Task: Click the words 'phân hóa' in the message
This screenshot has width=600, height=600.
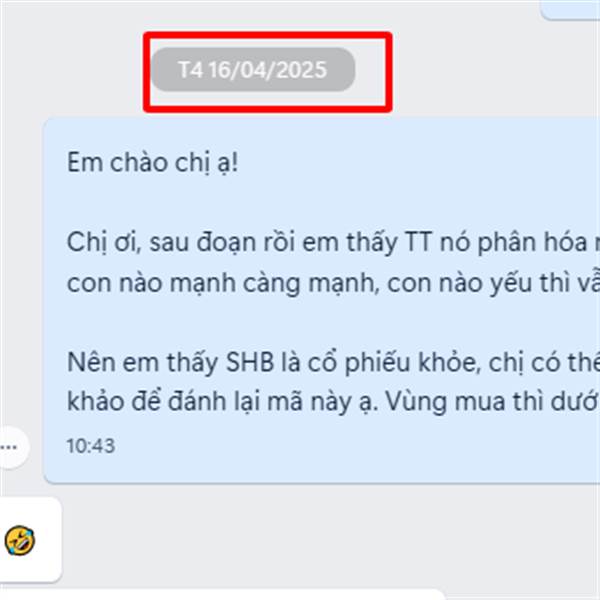Action: click(x=533, y=243)
